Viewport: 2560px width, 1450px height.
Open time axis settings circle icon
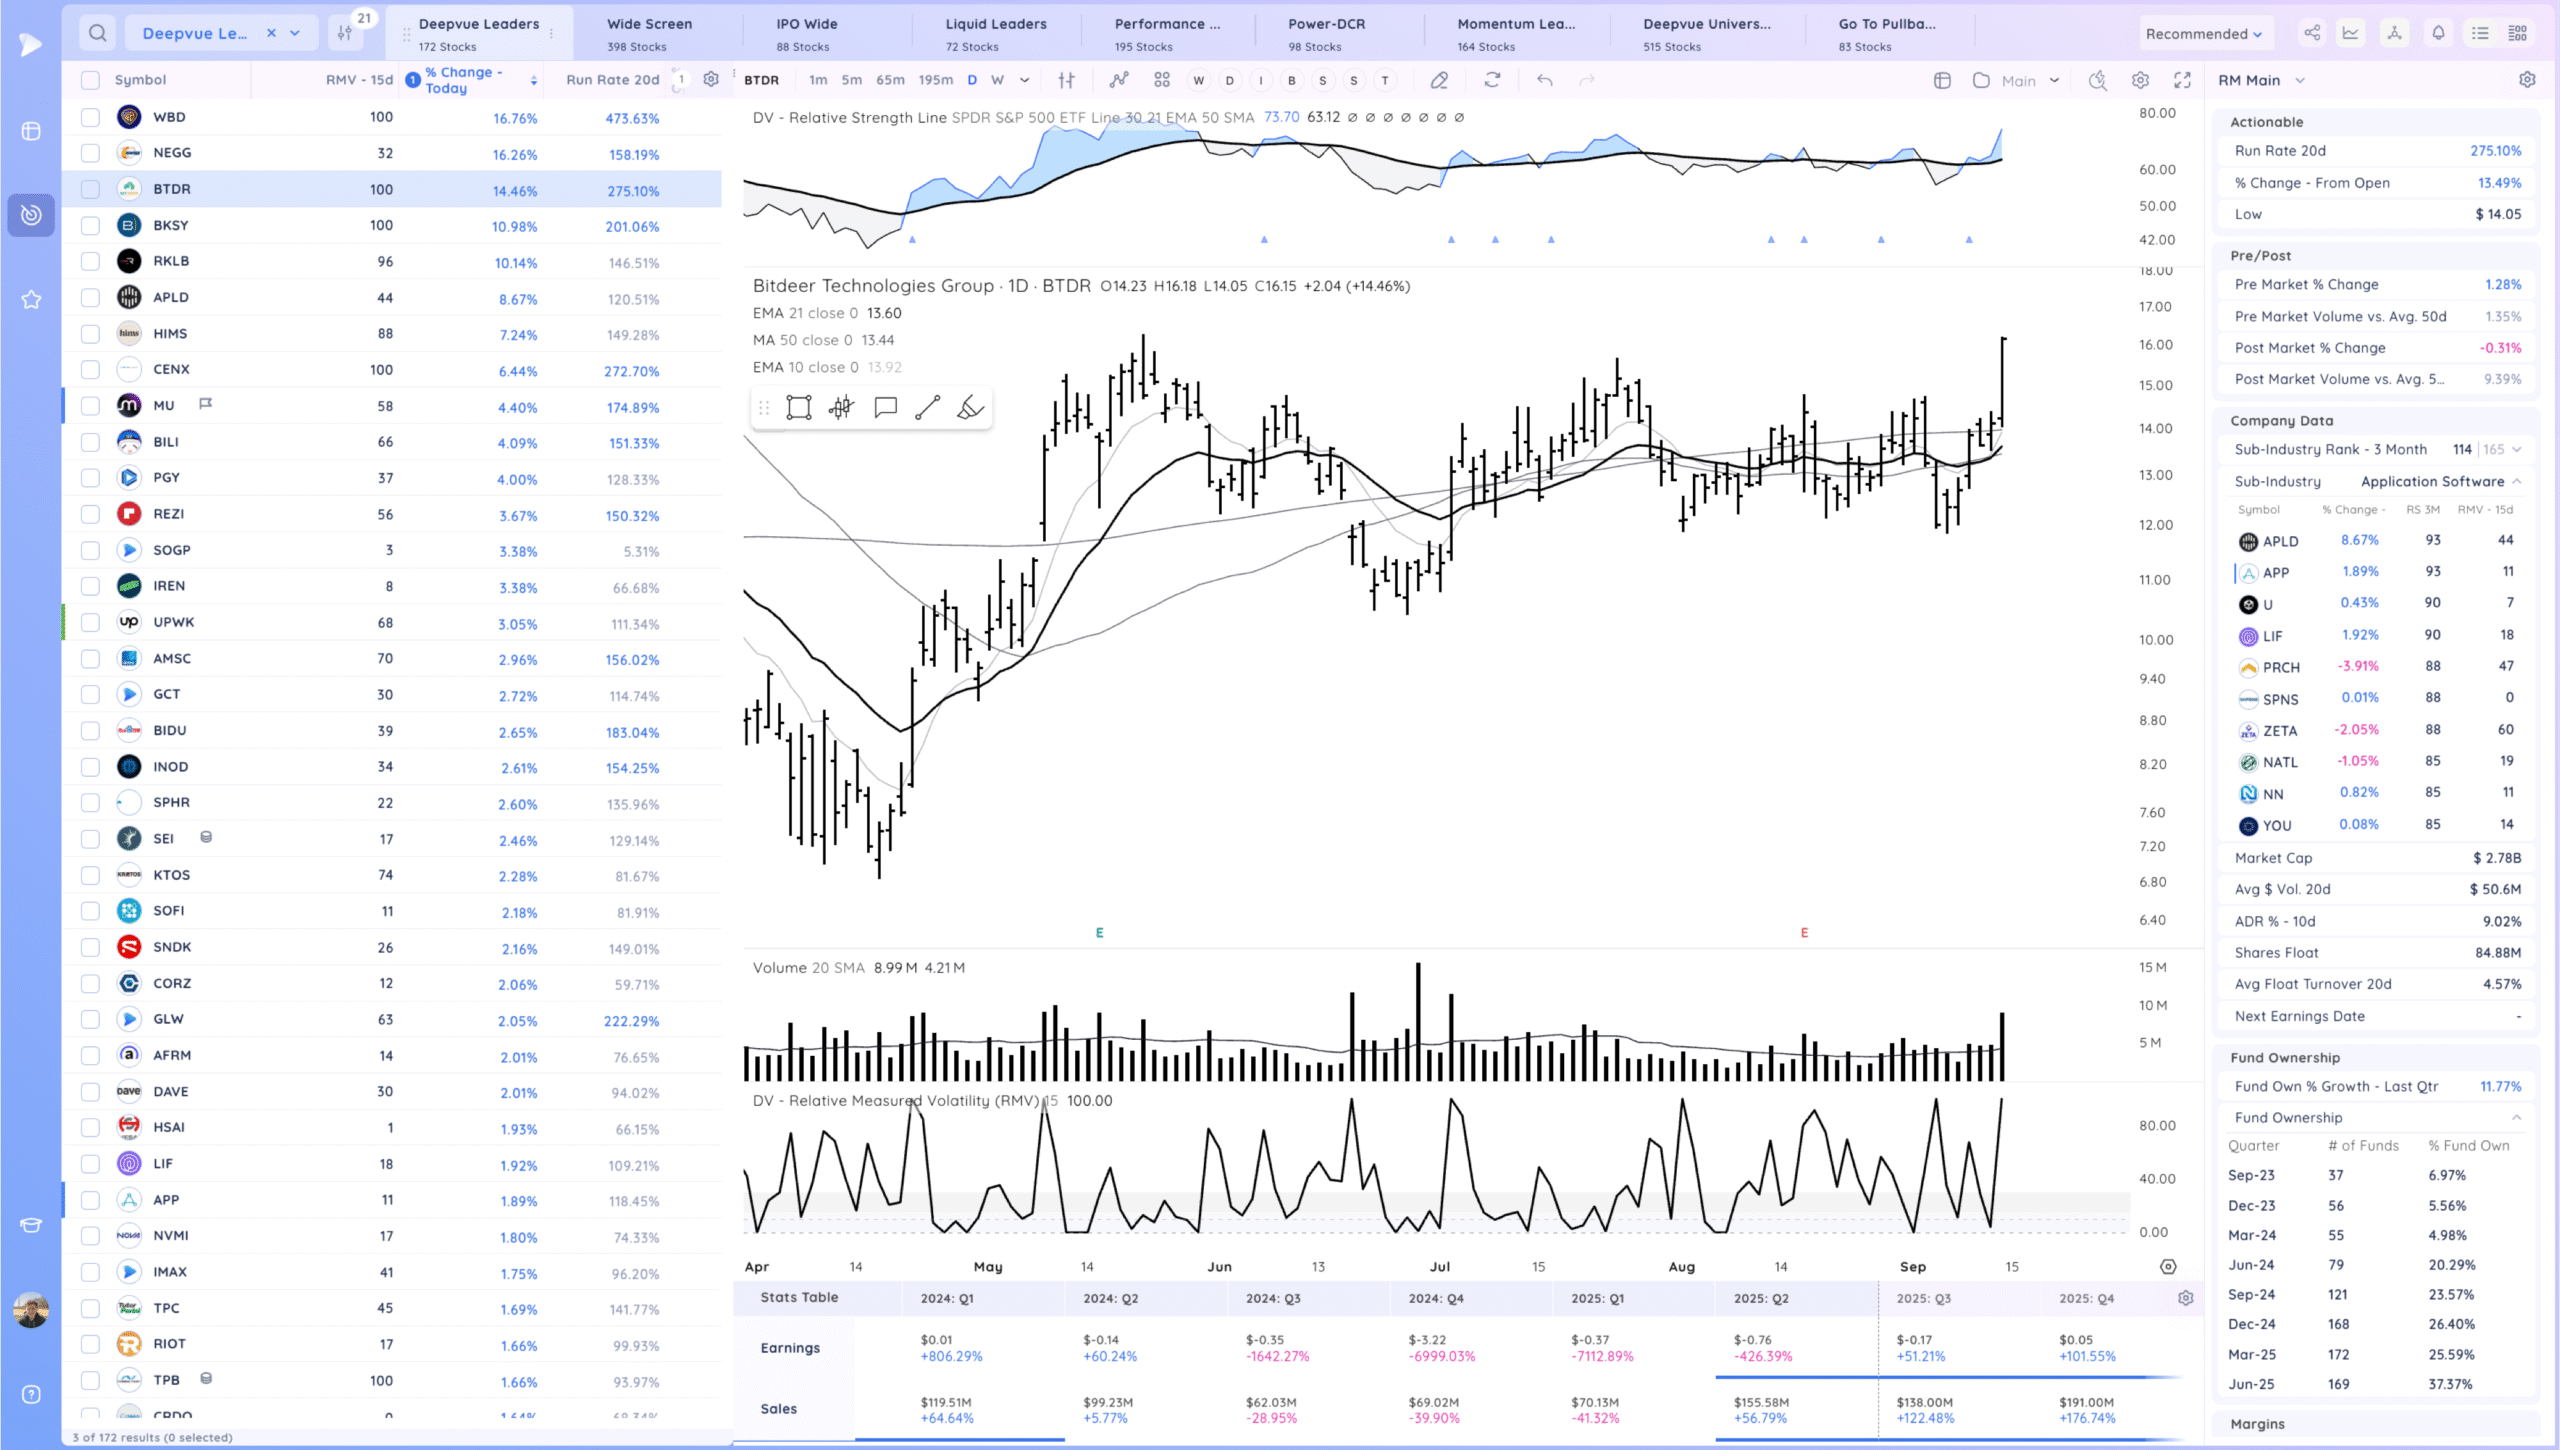[x=2168, y=1266]
